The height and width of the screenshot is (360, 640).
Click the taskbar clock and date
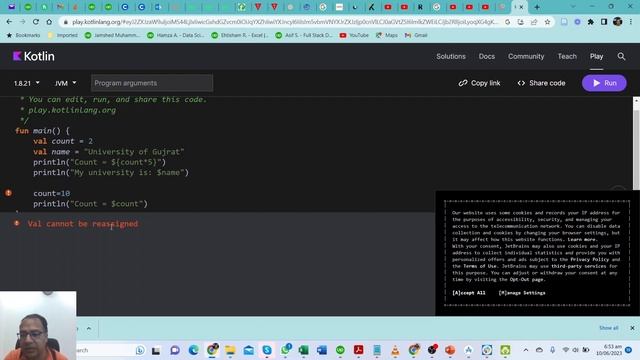(609, 350)
